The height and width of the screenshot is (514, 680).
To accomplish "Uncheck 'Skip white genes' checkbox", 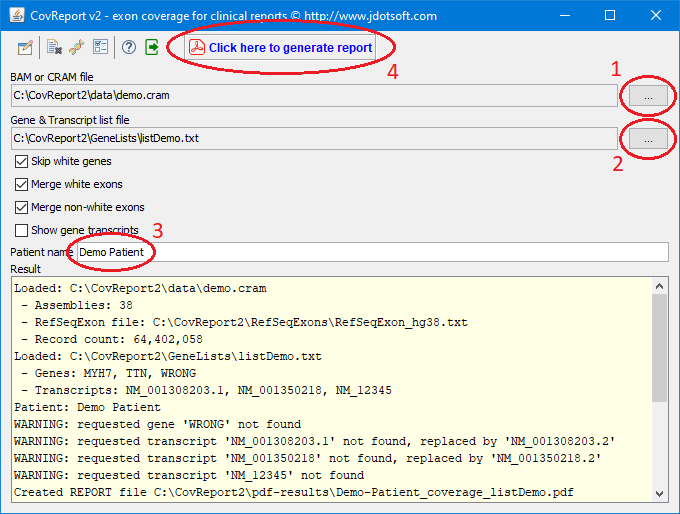I will click(22, 161).
